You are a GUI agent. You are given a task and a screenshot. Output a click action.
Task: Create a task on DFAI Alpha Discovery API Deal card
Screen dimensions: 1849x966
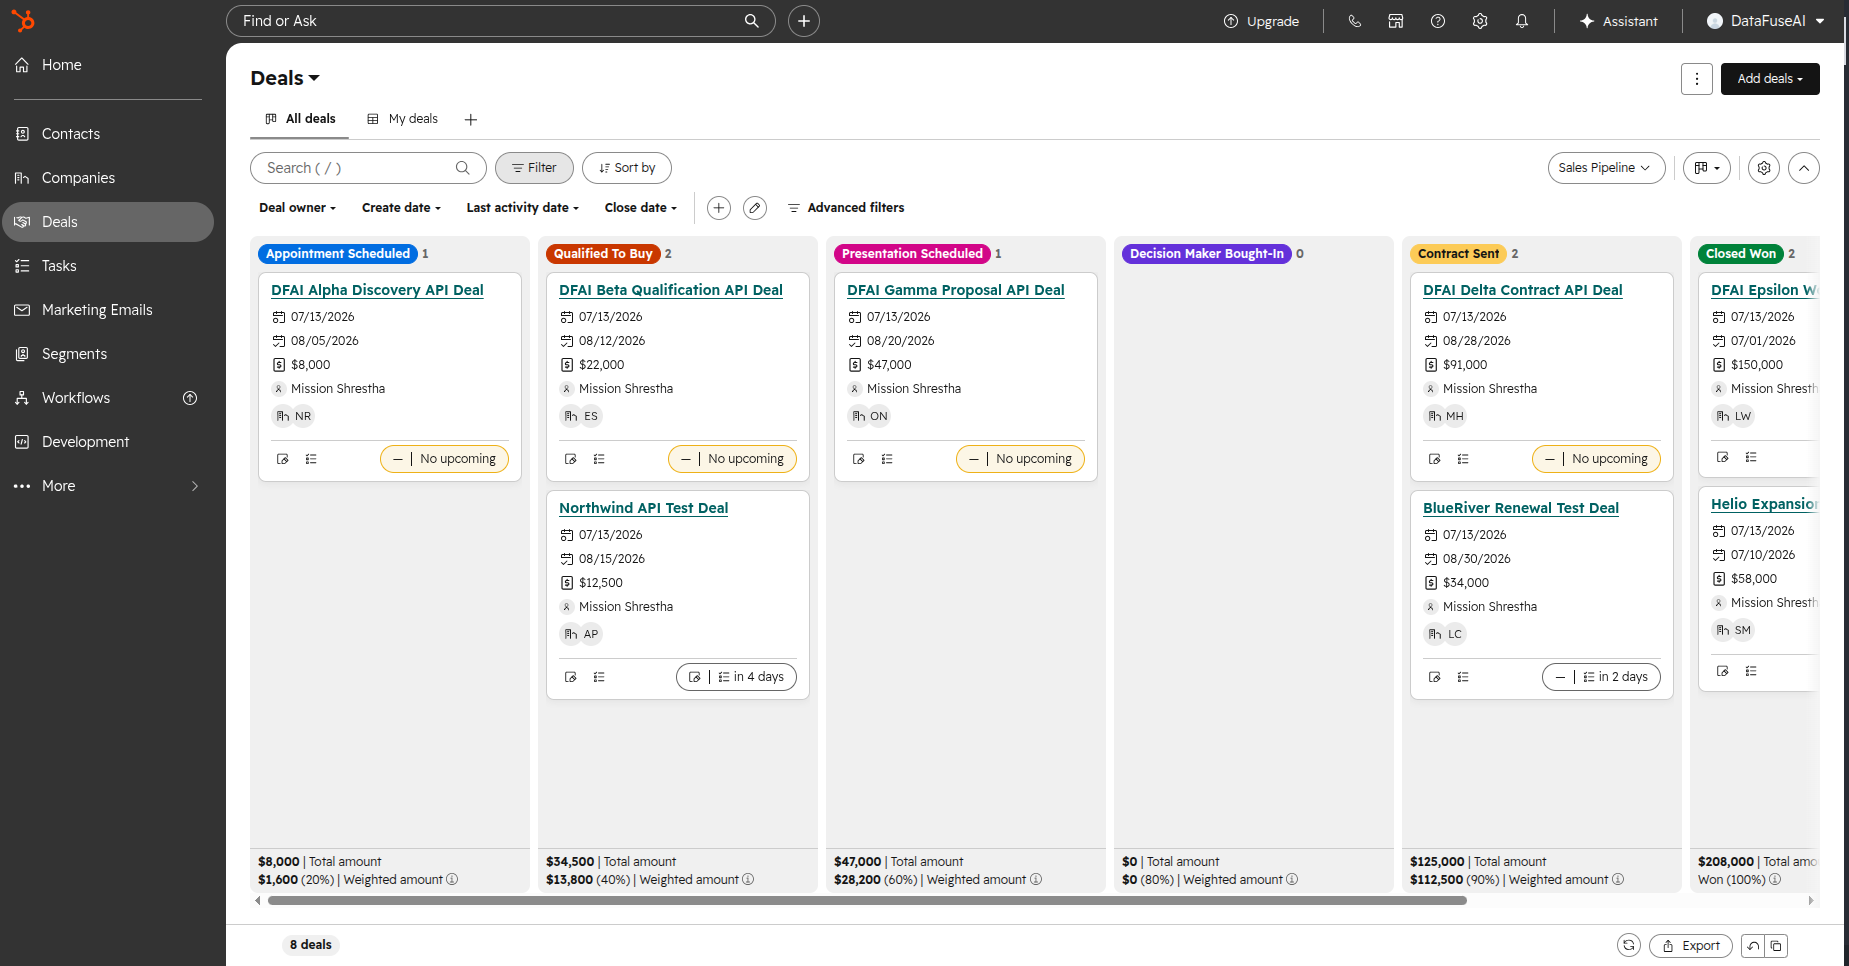(311, 459)
